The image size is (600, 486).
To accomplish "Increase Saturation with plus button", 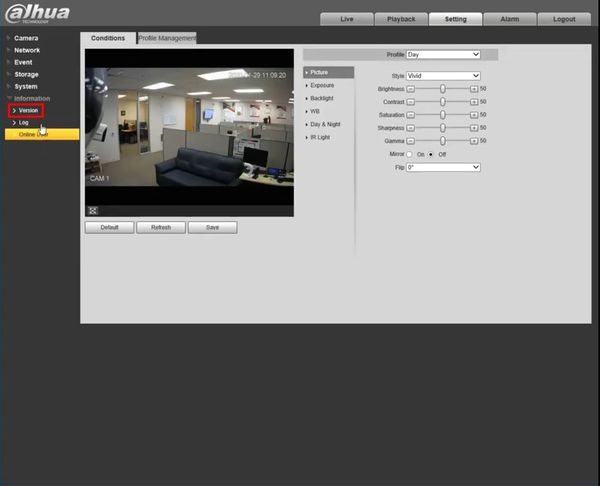I will pos(474,115).
